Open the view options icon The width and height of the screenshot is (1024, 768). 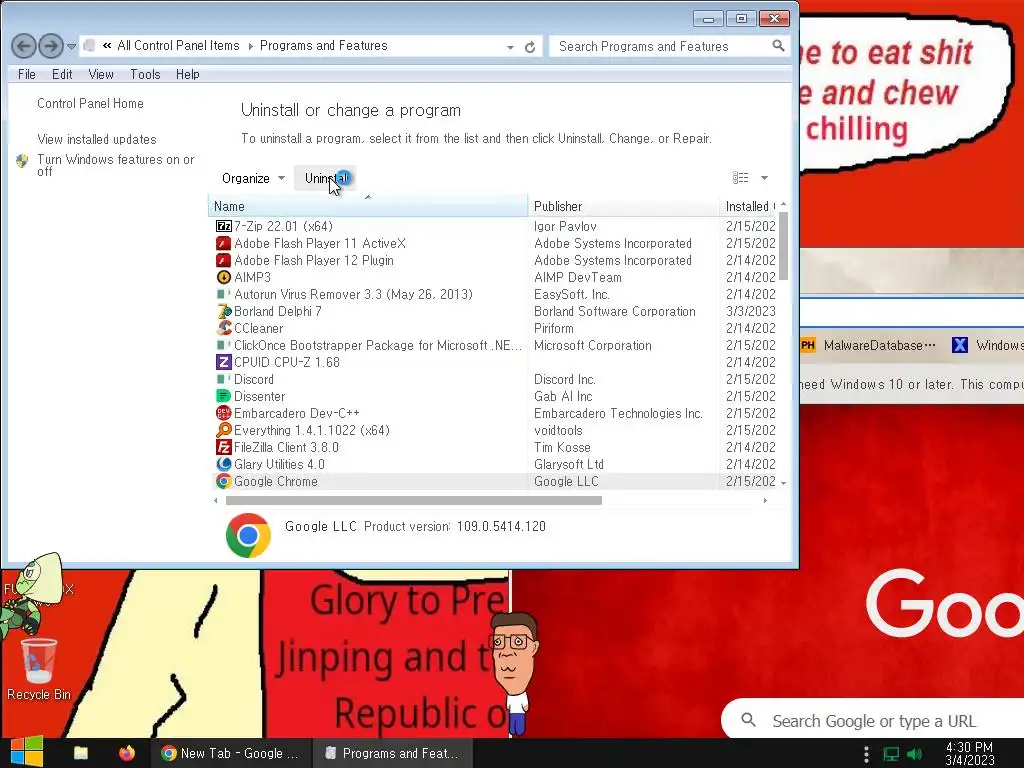point(740,178)
